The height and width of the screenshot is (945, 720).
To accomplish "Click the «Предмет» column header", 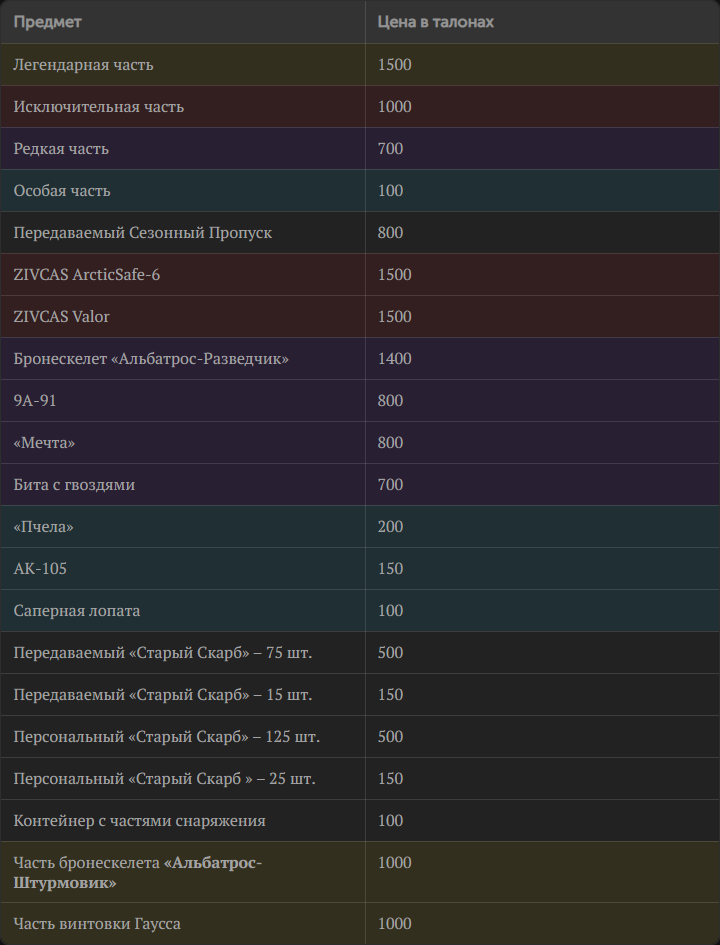I will coord(48,21).
